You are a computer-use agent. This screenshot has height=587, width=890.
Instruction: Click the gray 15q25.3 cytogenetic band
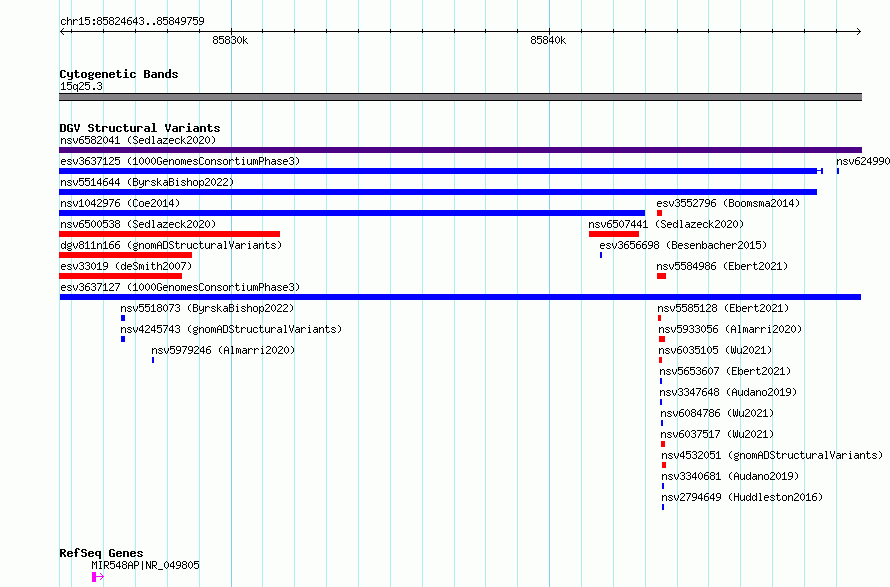tap(460, 97)
